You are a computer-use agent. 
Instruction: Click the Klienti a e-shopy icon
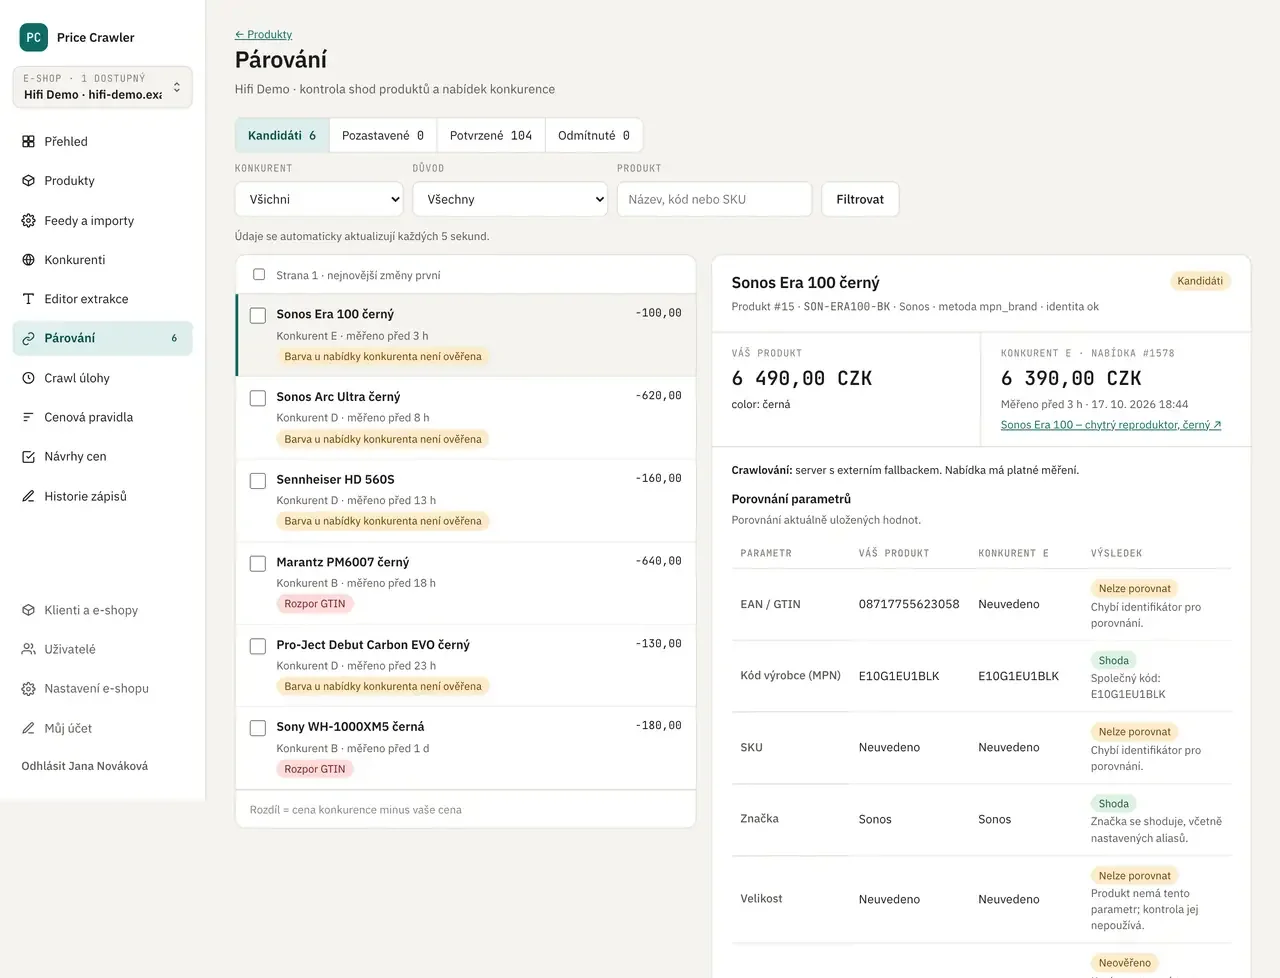[x=28, y=610]
